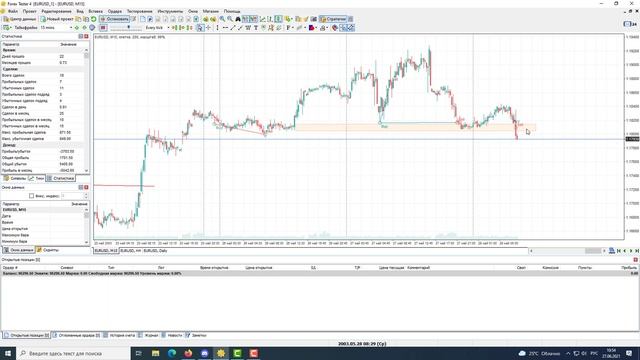Click the Стратегии button

[333, 19]
